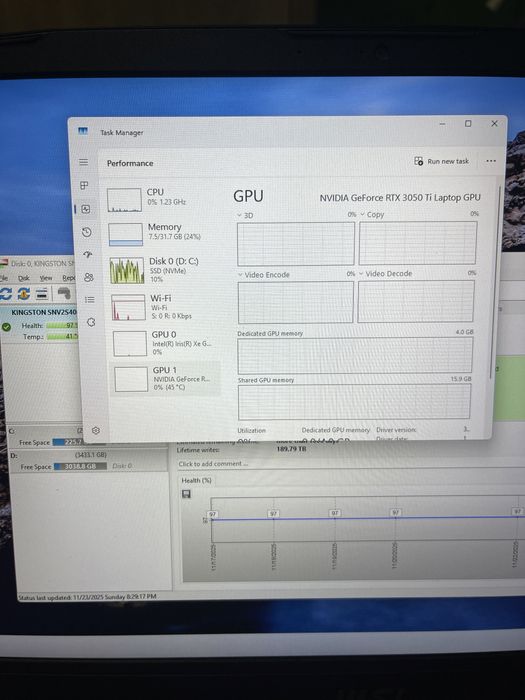The image size is (525, 700).
Task: Select the Wi-Fi performance entry
Action: click(x=166, y=307)
